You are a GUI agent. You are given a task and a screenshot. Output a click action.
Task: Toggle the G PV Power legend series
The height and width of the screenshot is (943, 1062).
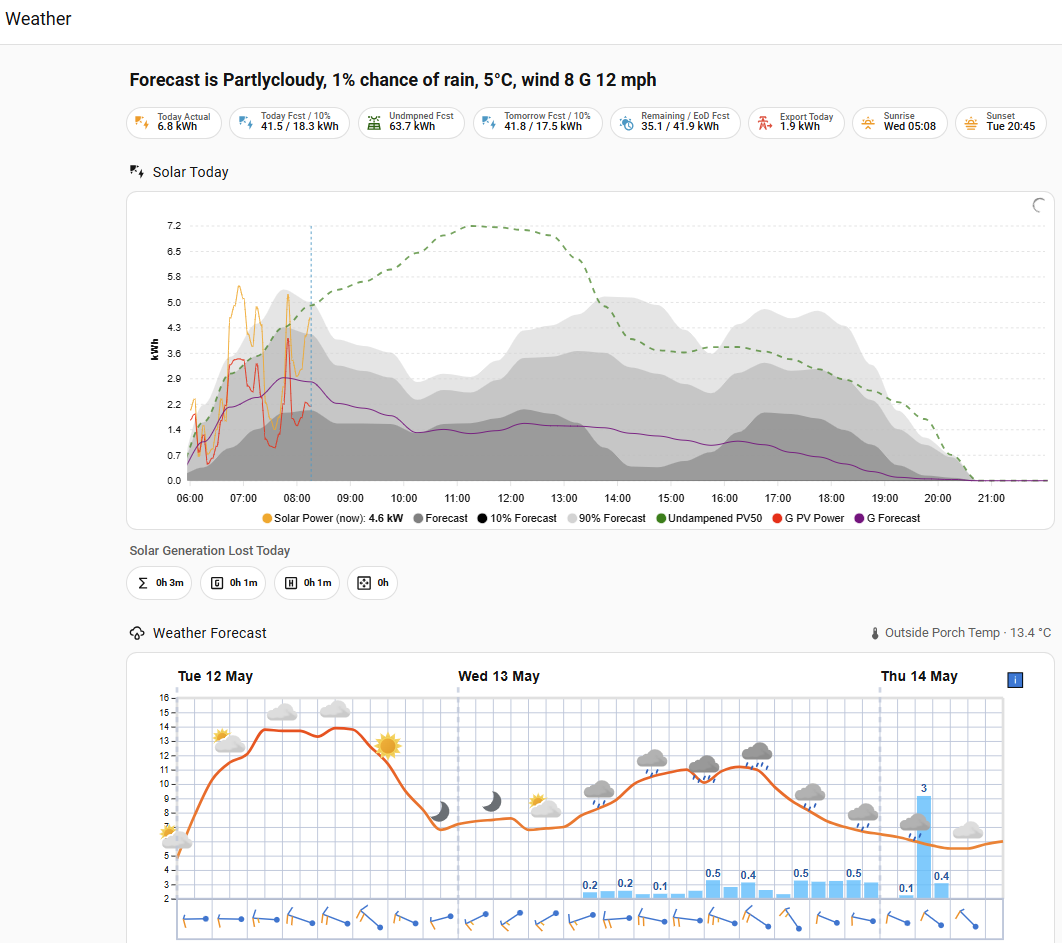tap(809, 518)
